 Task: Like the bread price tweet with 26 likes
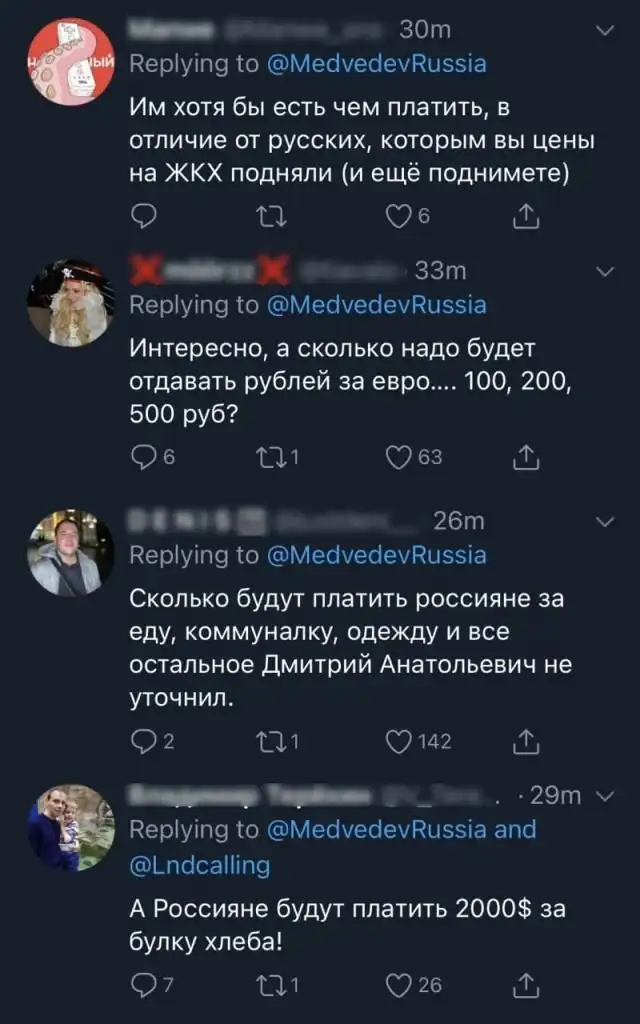click(x=399, y=985)
